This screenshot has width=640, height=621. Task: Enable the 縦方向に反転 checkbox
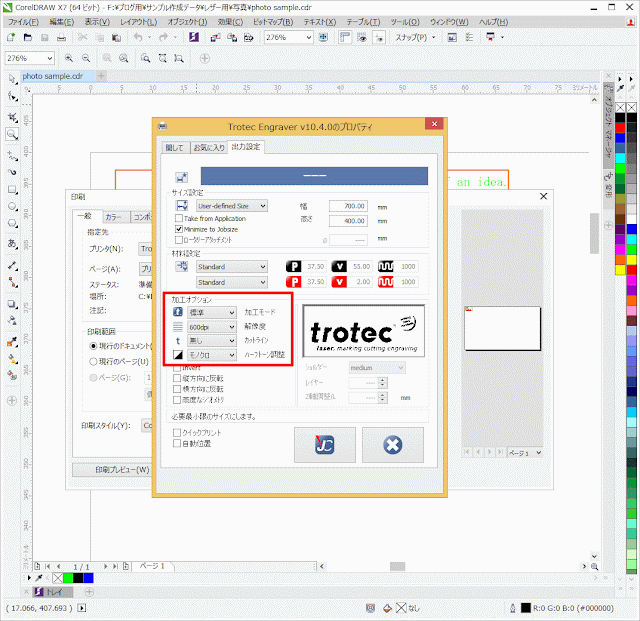click(x=177, y=378)
